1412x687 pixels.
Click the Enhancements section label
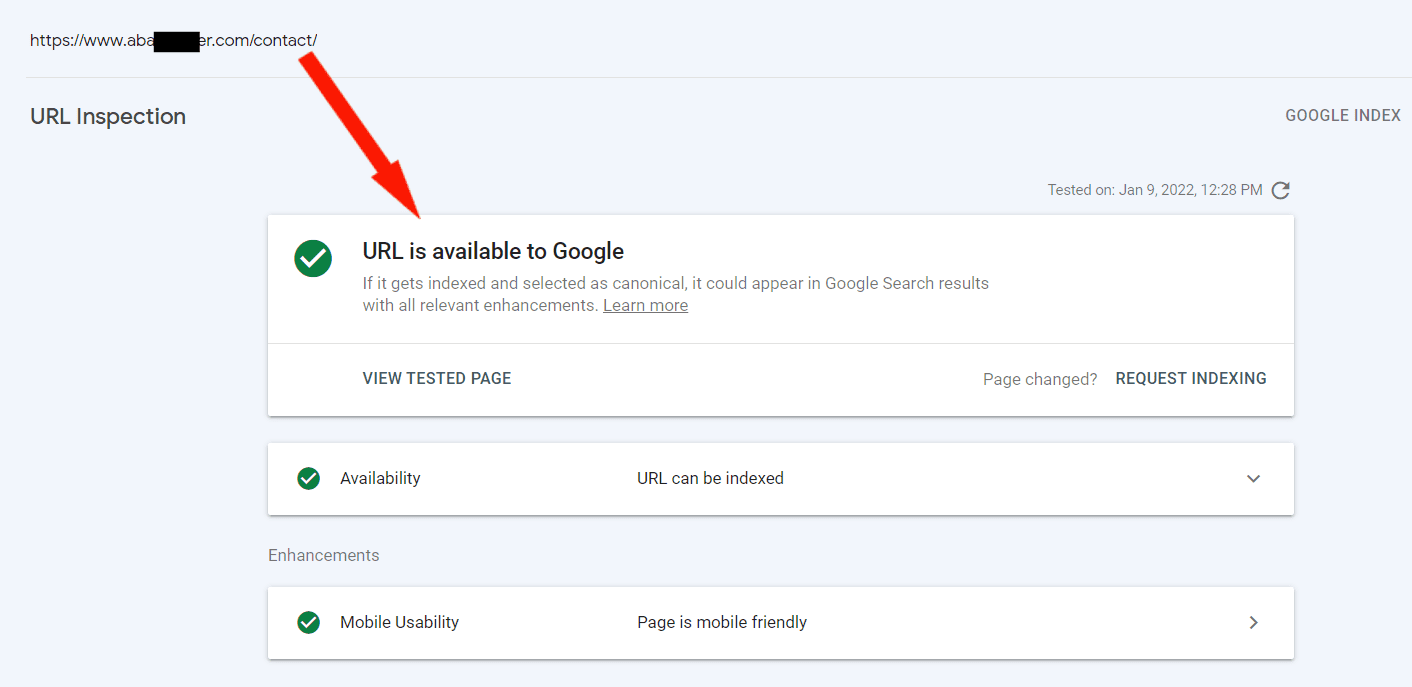click(324, 555)
